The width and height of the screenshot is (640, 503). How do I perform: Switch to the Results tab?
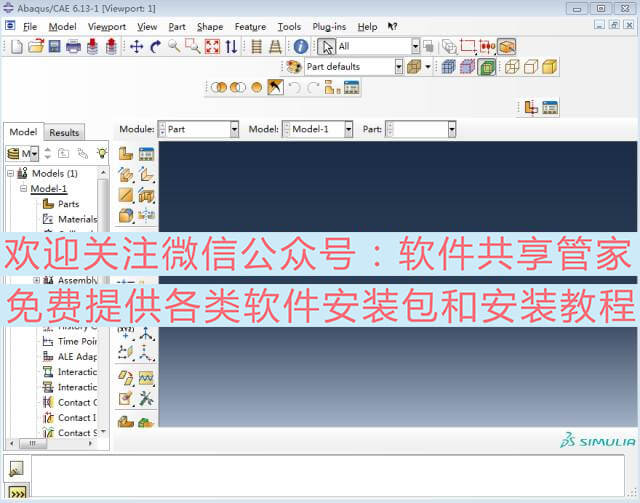[x=64, y=132]
